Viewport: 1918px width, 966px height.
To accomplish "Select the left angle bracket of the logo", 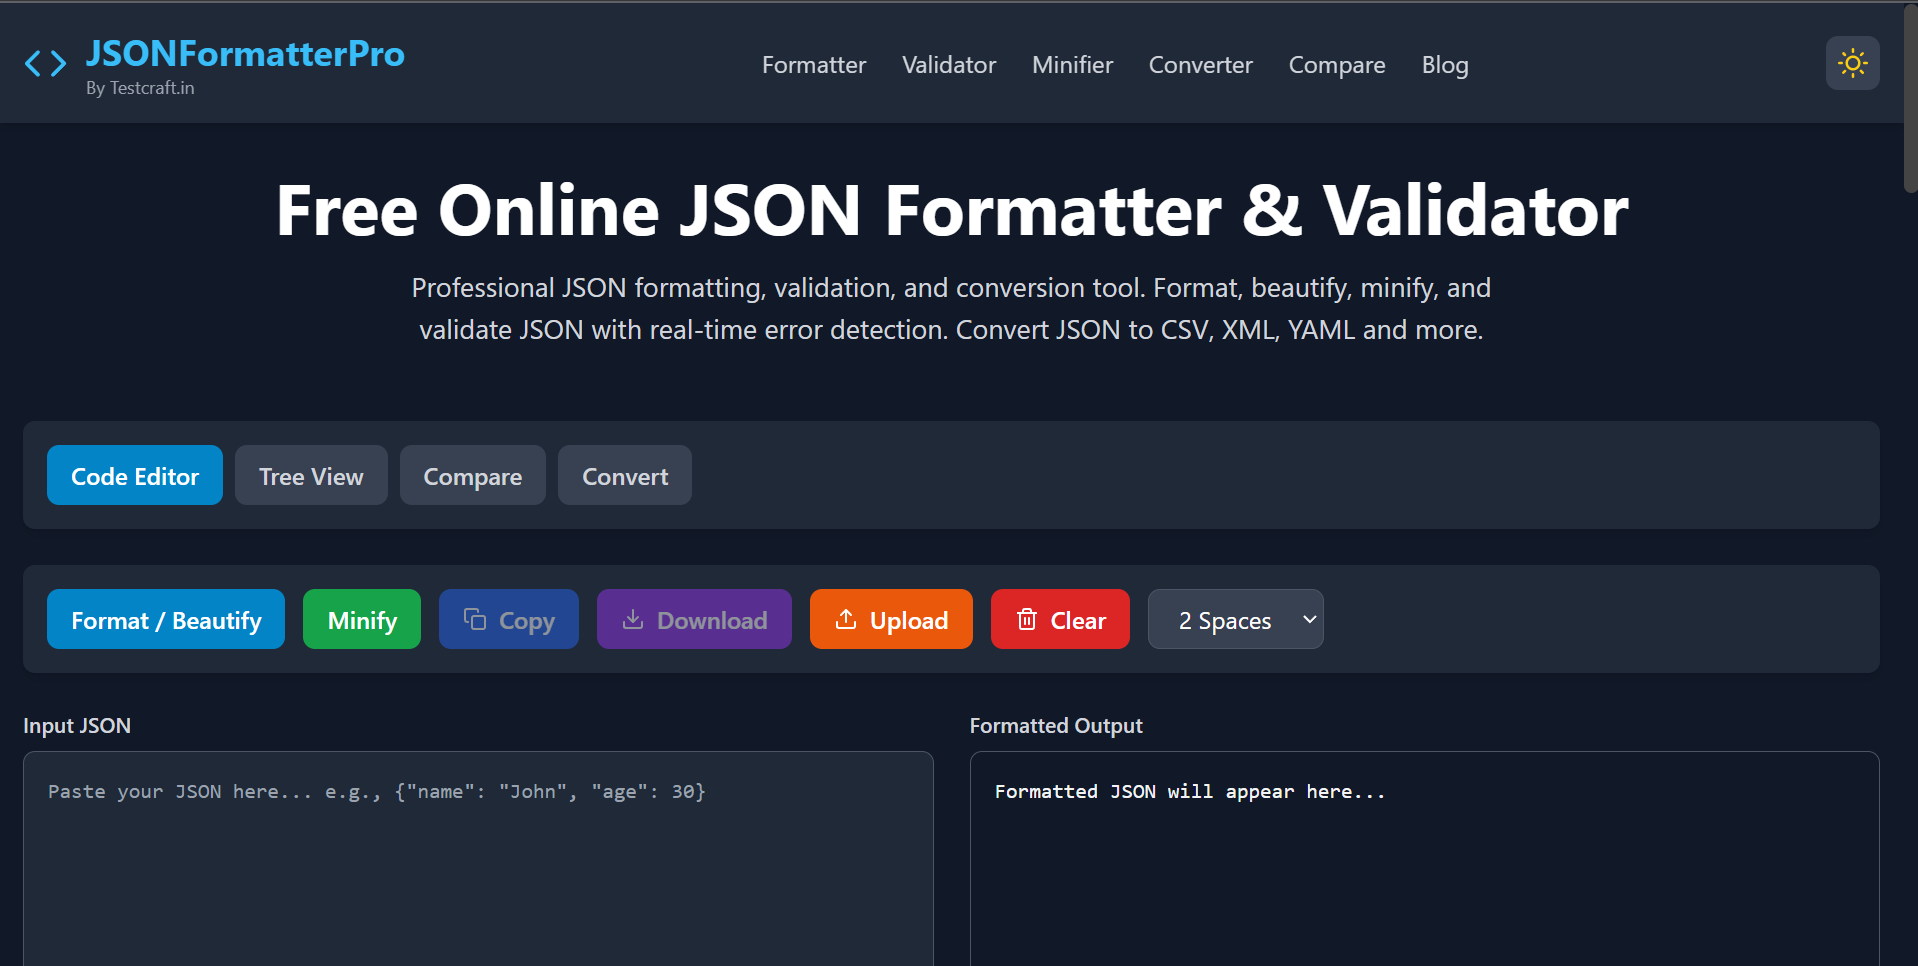I will click(35, 63).
